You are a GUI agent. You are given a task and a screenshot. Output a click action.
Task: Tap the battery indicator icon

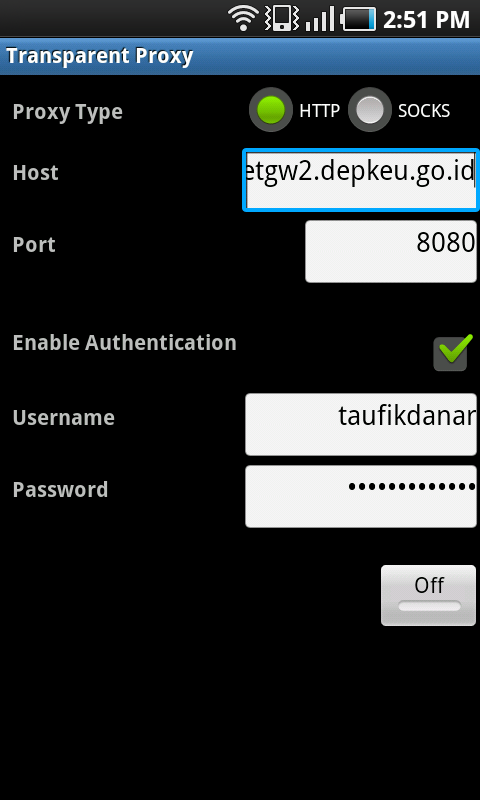[359, 19]
